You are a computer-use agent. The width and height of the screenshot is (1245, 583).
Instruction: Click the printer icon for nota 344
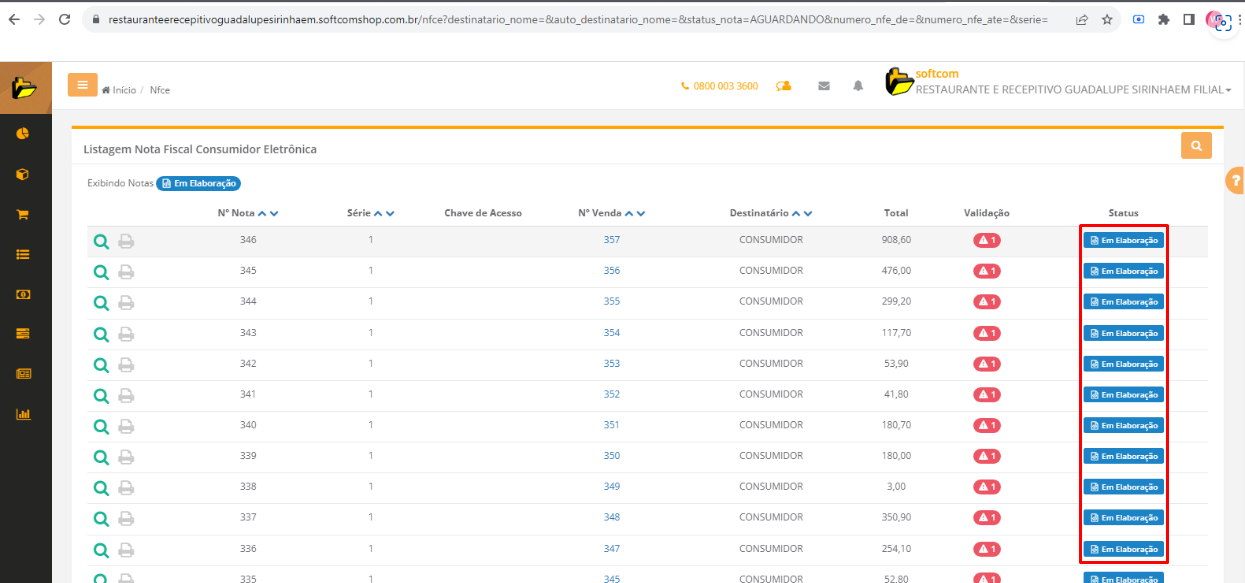[126, 302]
